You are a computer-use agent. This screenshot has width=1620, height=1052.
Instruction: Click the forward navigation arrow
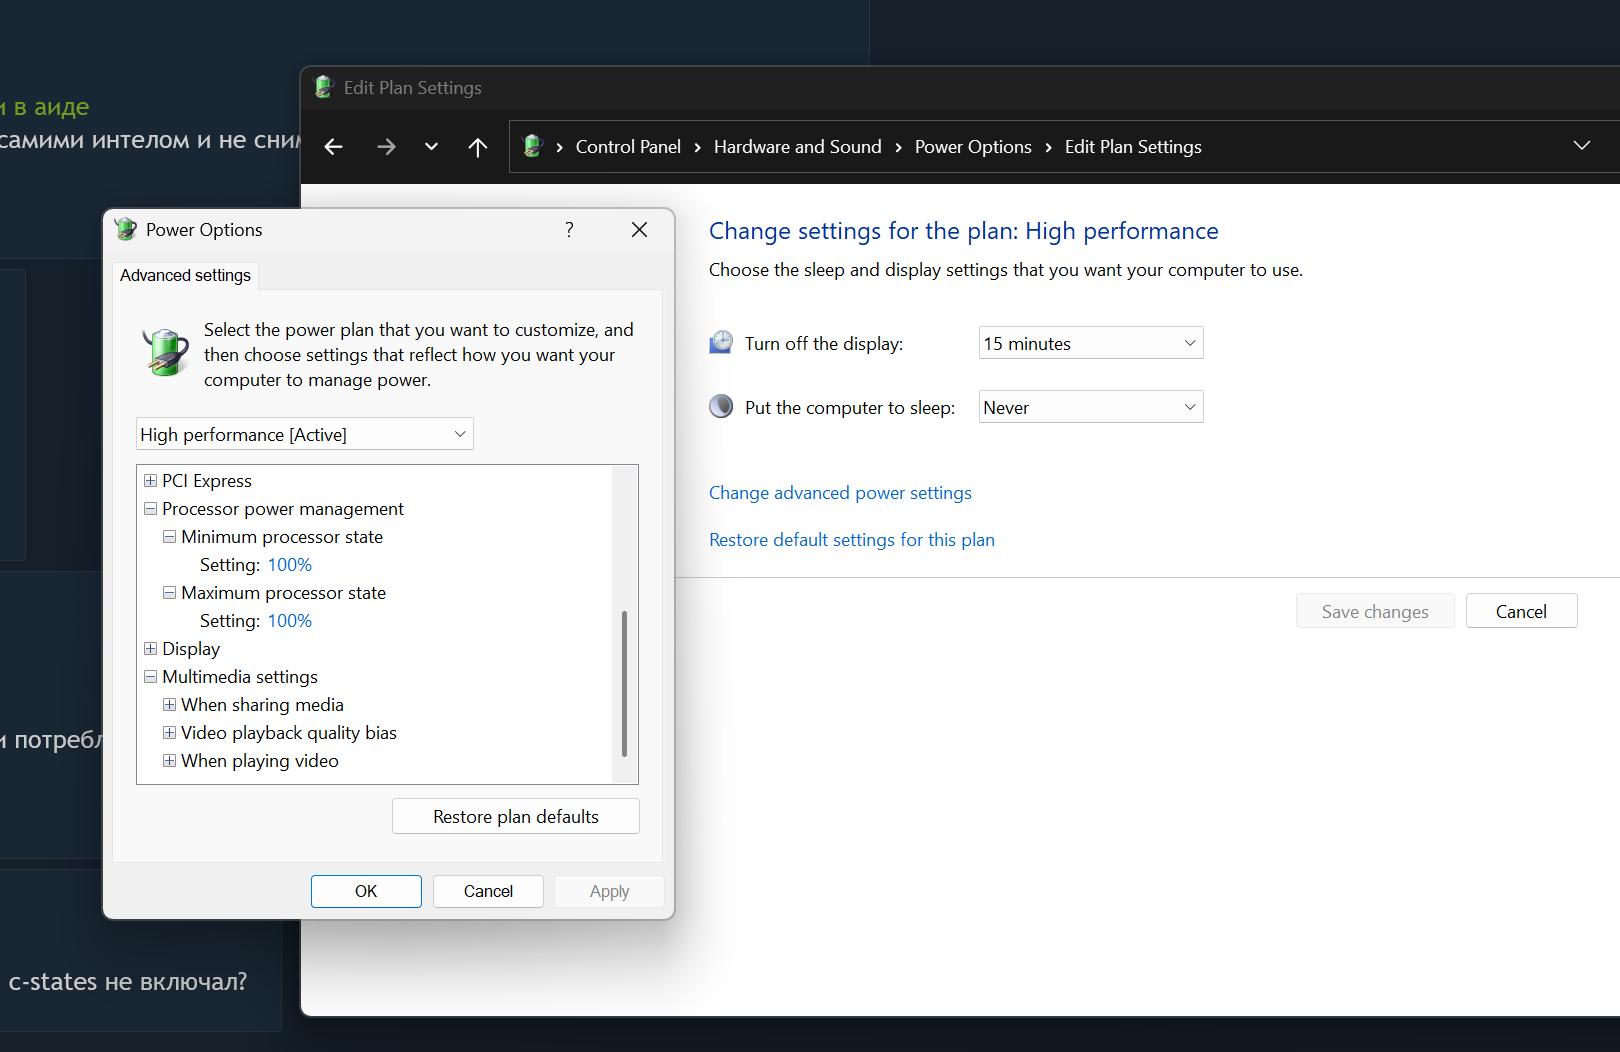[x=386, y=147]
